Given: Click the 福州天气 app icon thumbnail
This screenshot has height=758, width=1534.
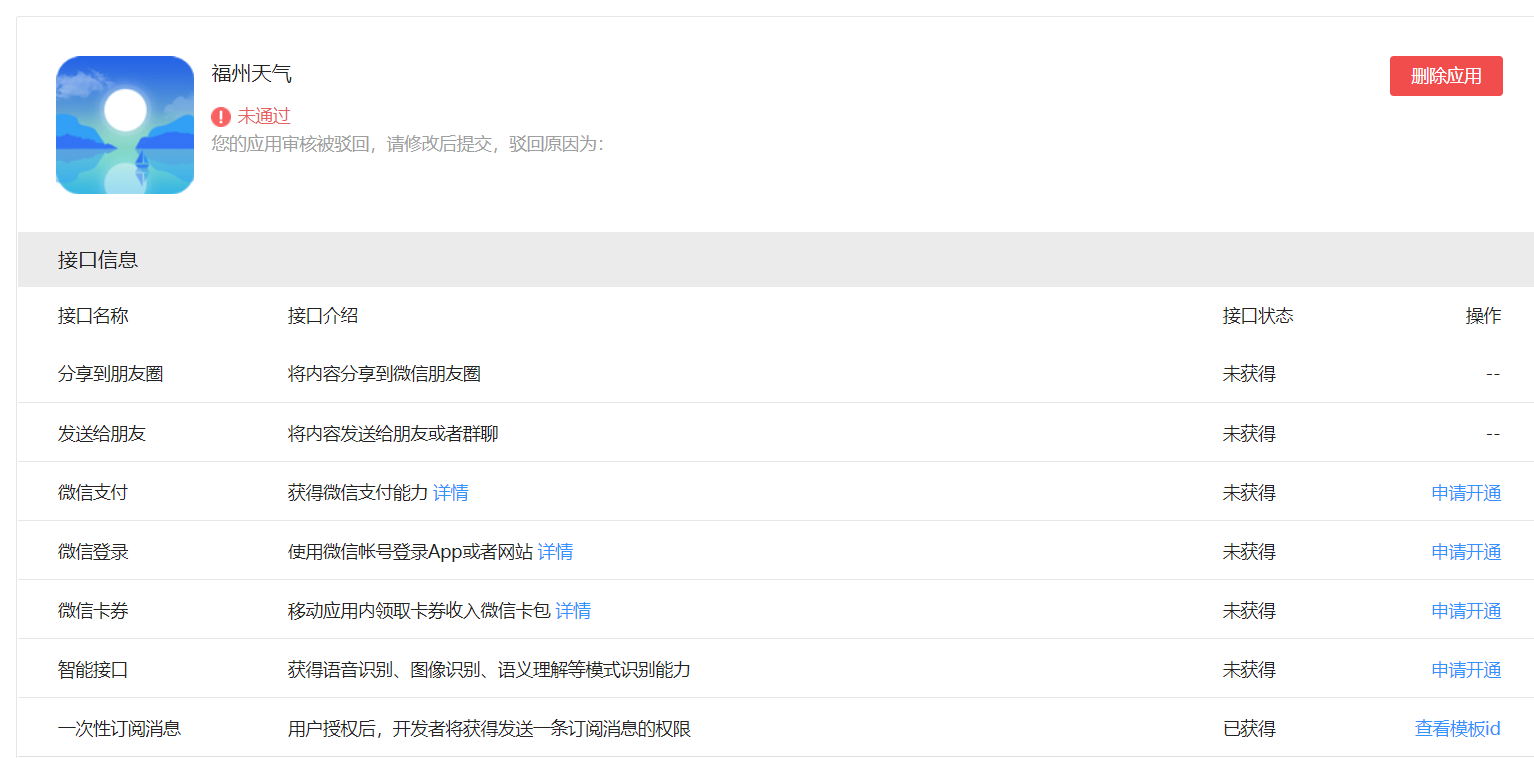Looking at the screenshot, I should pyautogui.click(x=125, y=125).
